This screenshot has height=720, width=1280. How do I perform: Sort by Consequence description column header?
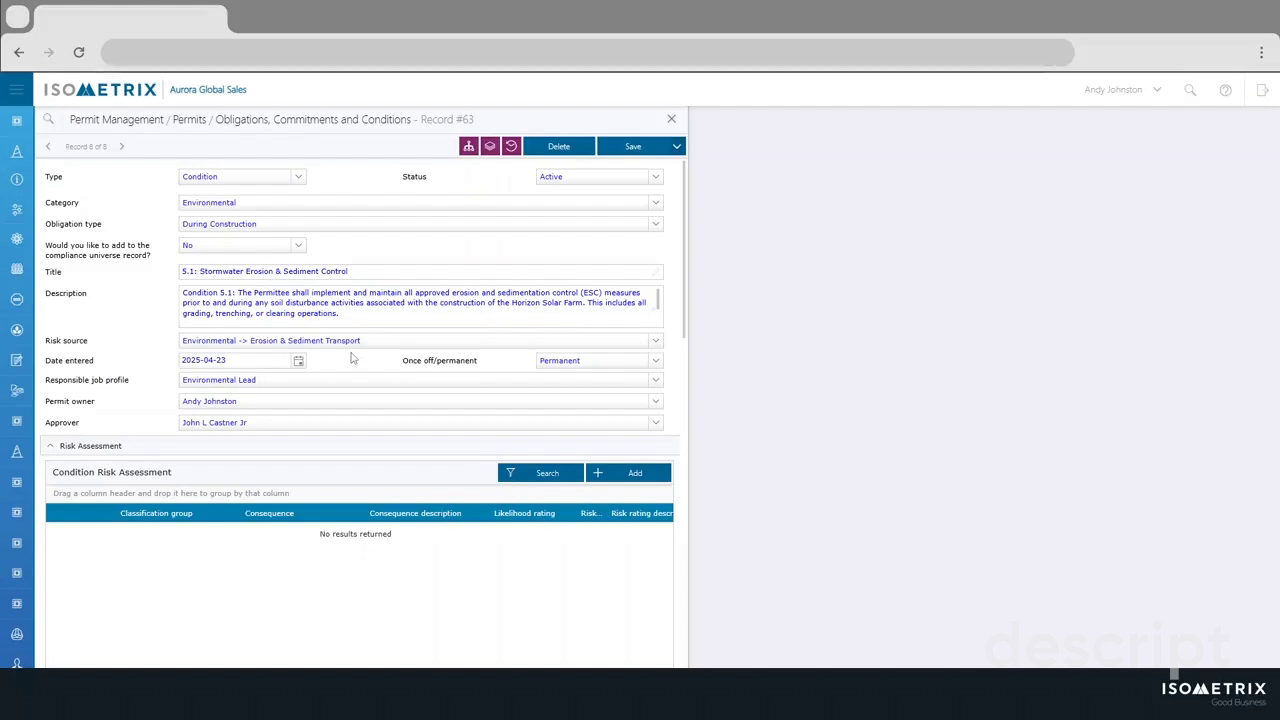pyautogui.click(x=415, y=513)
